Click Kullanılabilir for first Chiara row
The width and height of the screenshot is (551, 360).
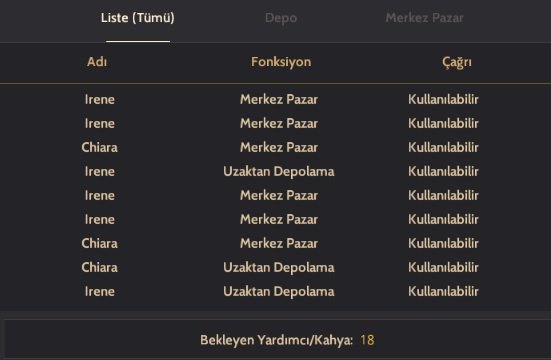point(443,147)
